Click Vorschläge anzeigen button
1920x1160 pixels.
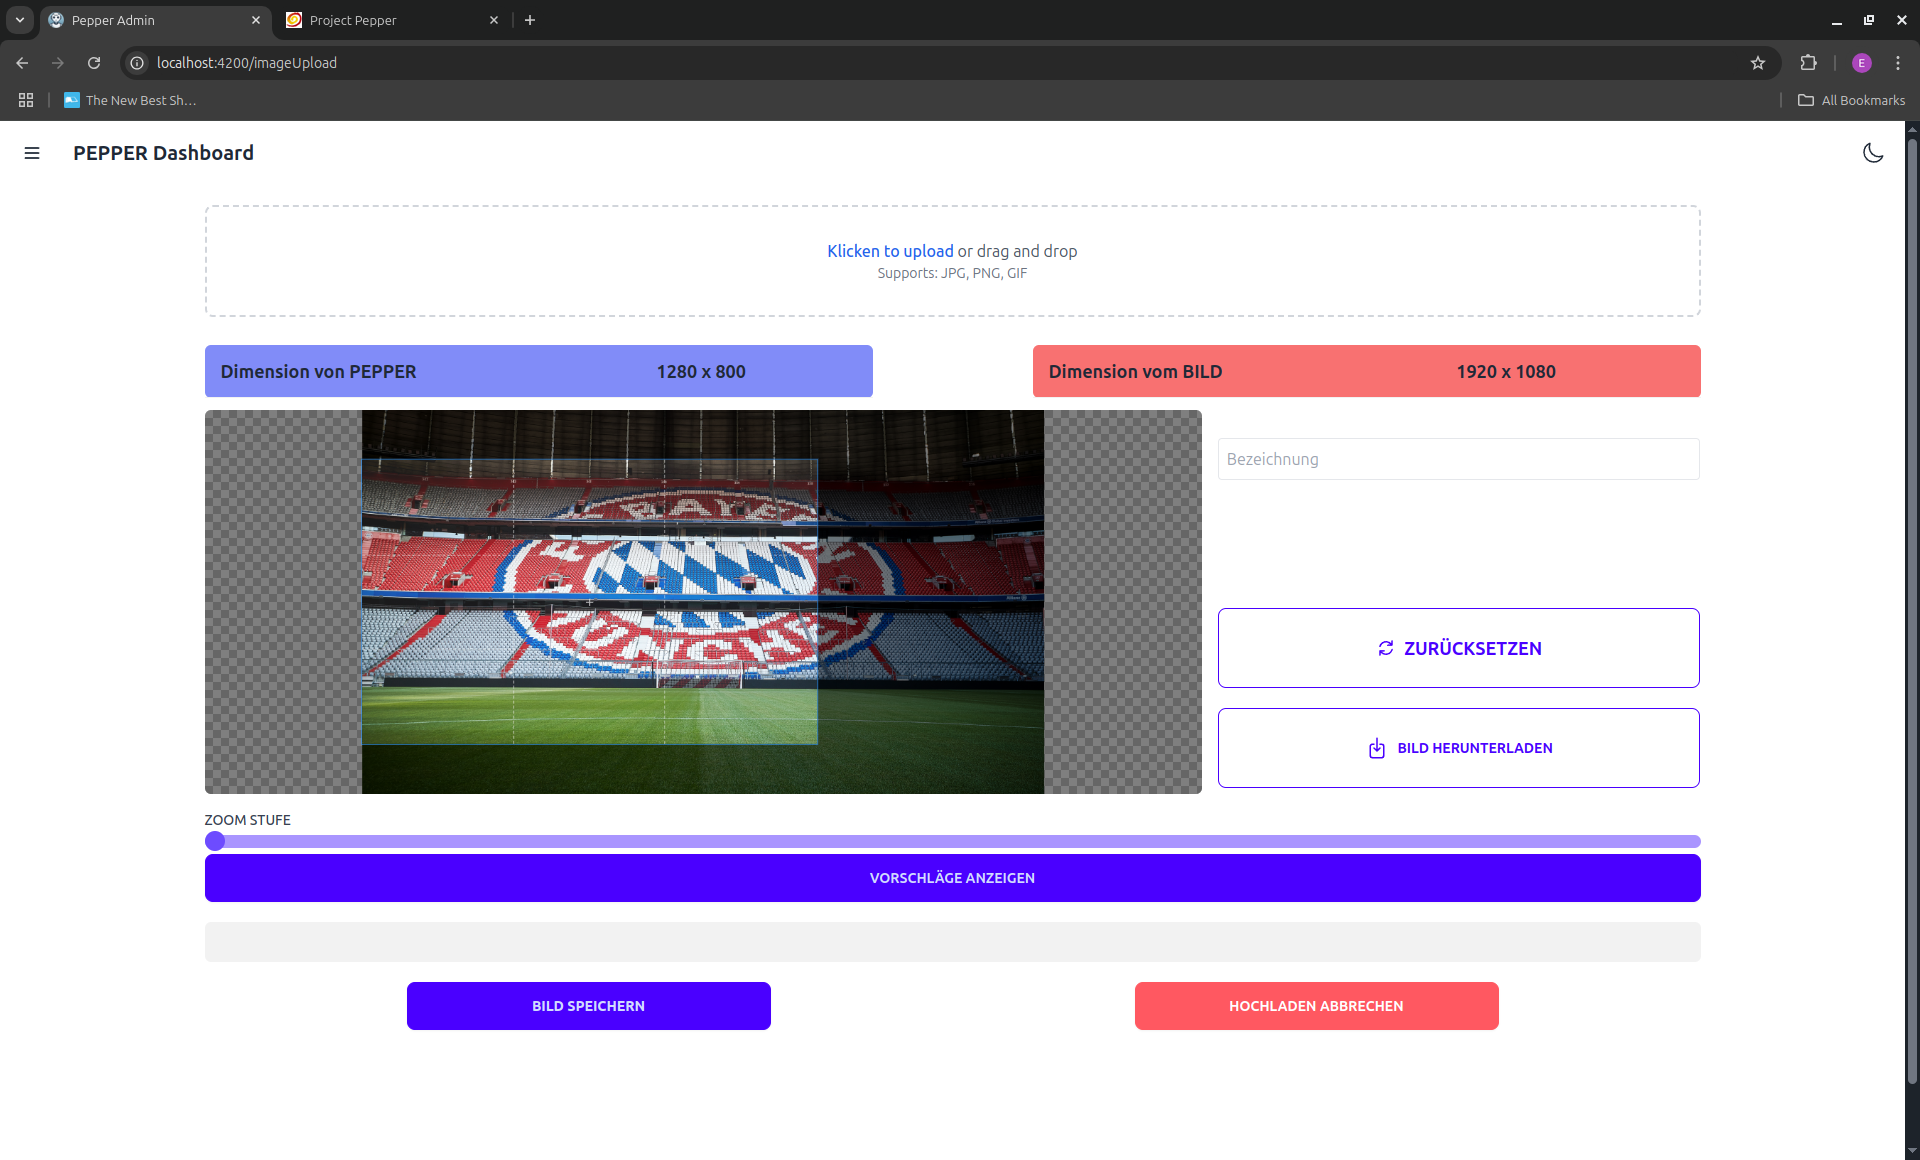coord(952,878)
